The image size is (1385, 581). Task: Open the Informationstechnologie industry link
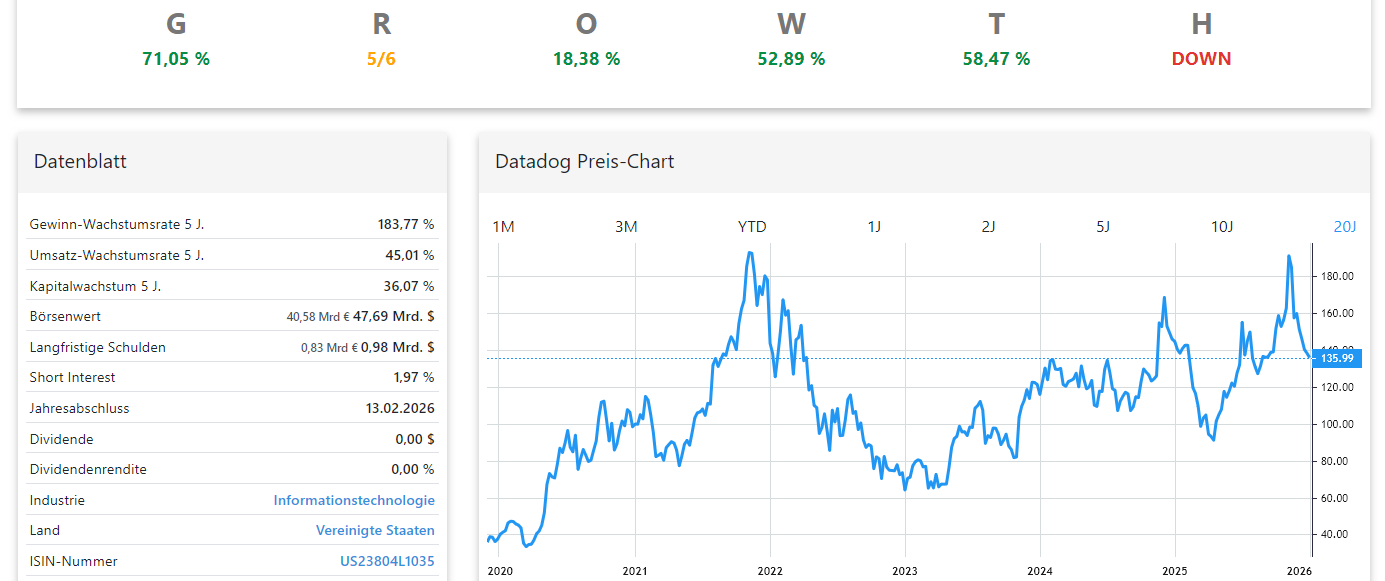(x=354, y=500)
